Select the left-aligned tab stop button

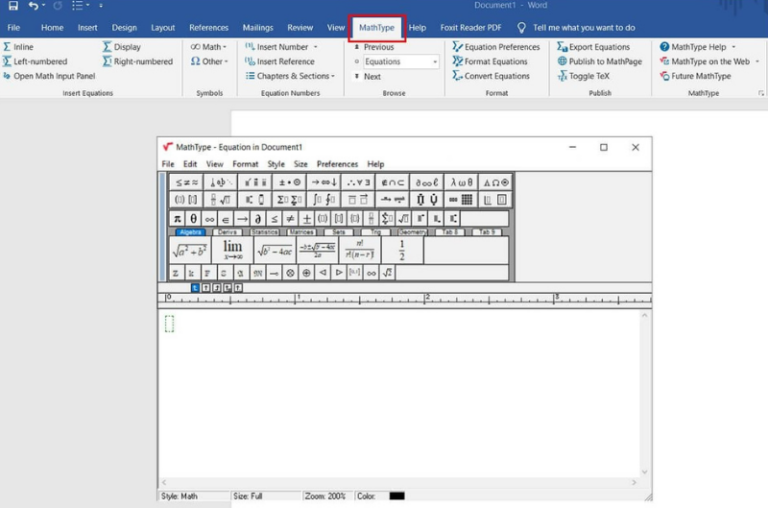(195, 288)
